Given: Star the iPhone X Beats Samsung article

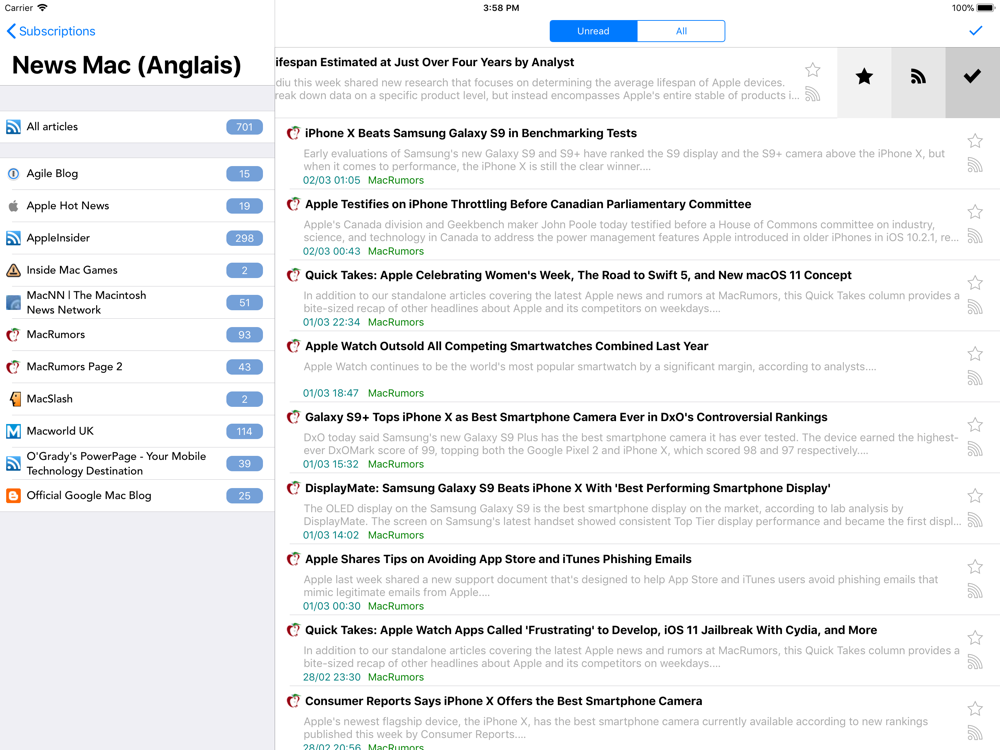Looking at the screenshot, I should [975, 141].
